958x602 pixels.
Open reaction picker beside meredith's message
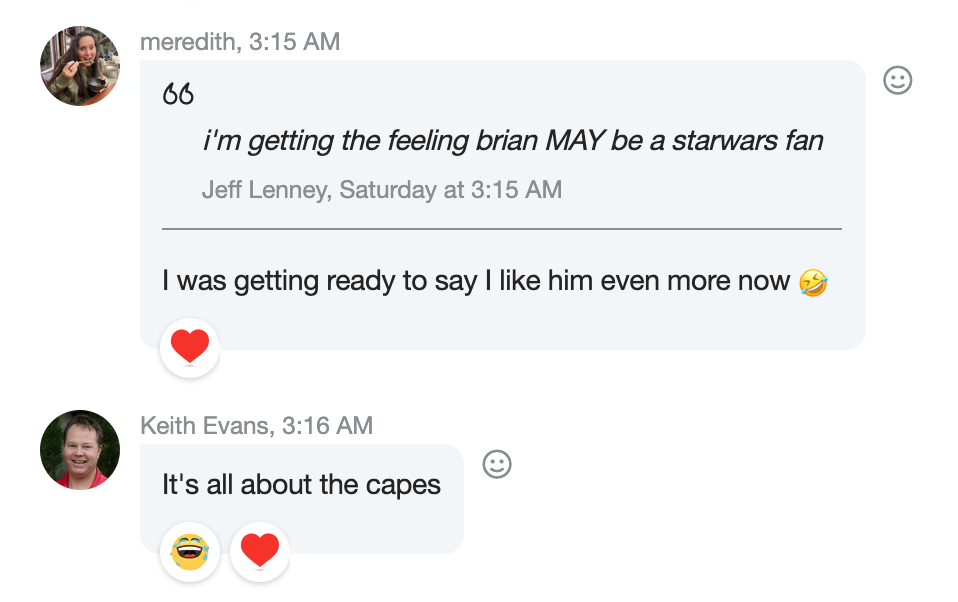[897, 80]
